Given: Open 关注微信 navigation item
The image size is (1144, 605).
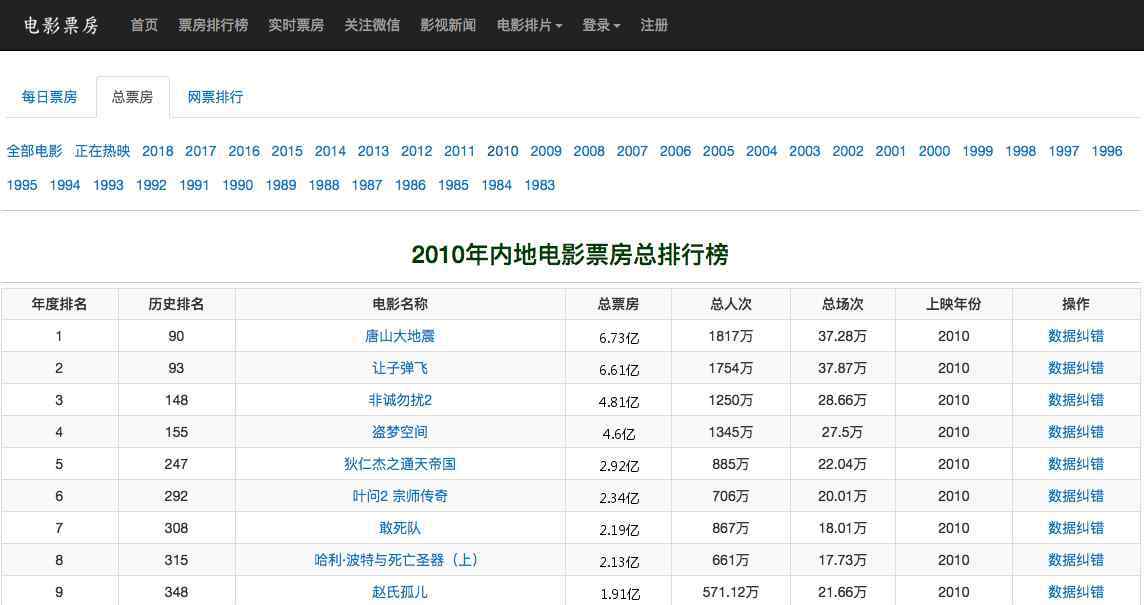Looking at the screenshot, I should 372,26.
